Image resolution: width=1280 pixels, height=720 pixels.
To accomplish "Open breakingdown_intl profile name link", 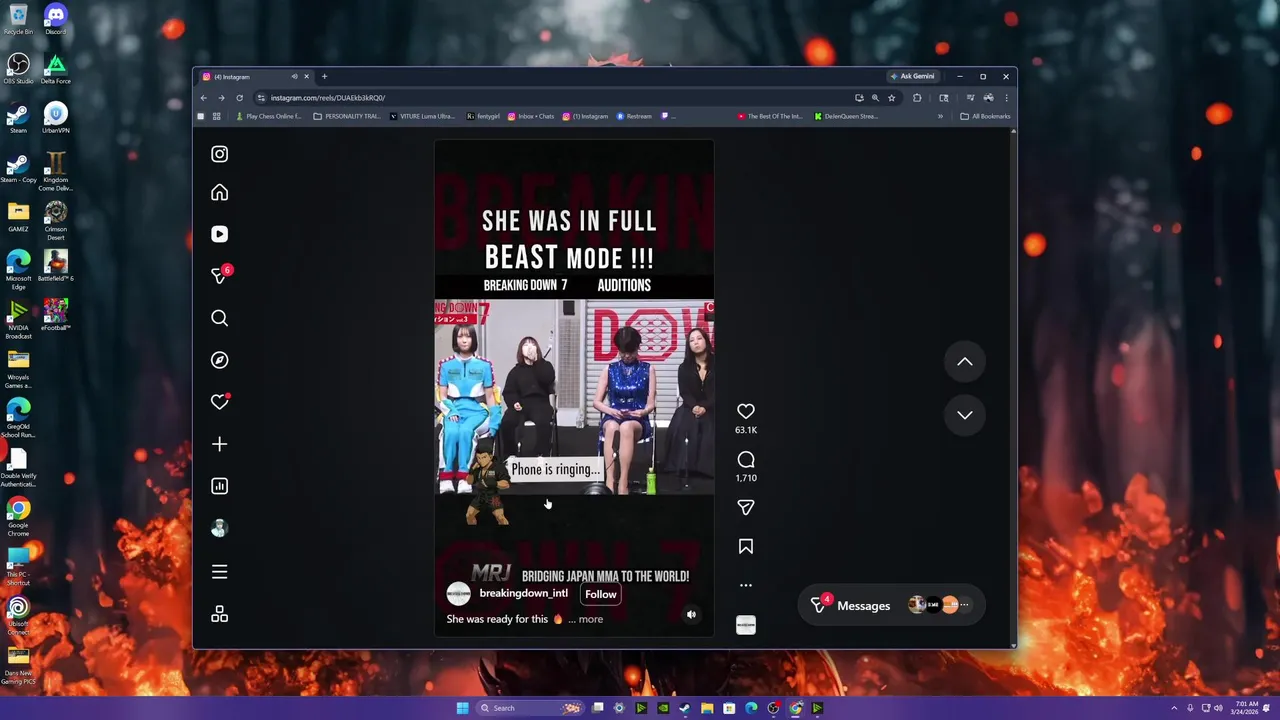I will pyautogui.click(x=523, y=593).
